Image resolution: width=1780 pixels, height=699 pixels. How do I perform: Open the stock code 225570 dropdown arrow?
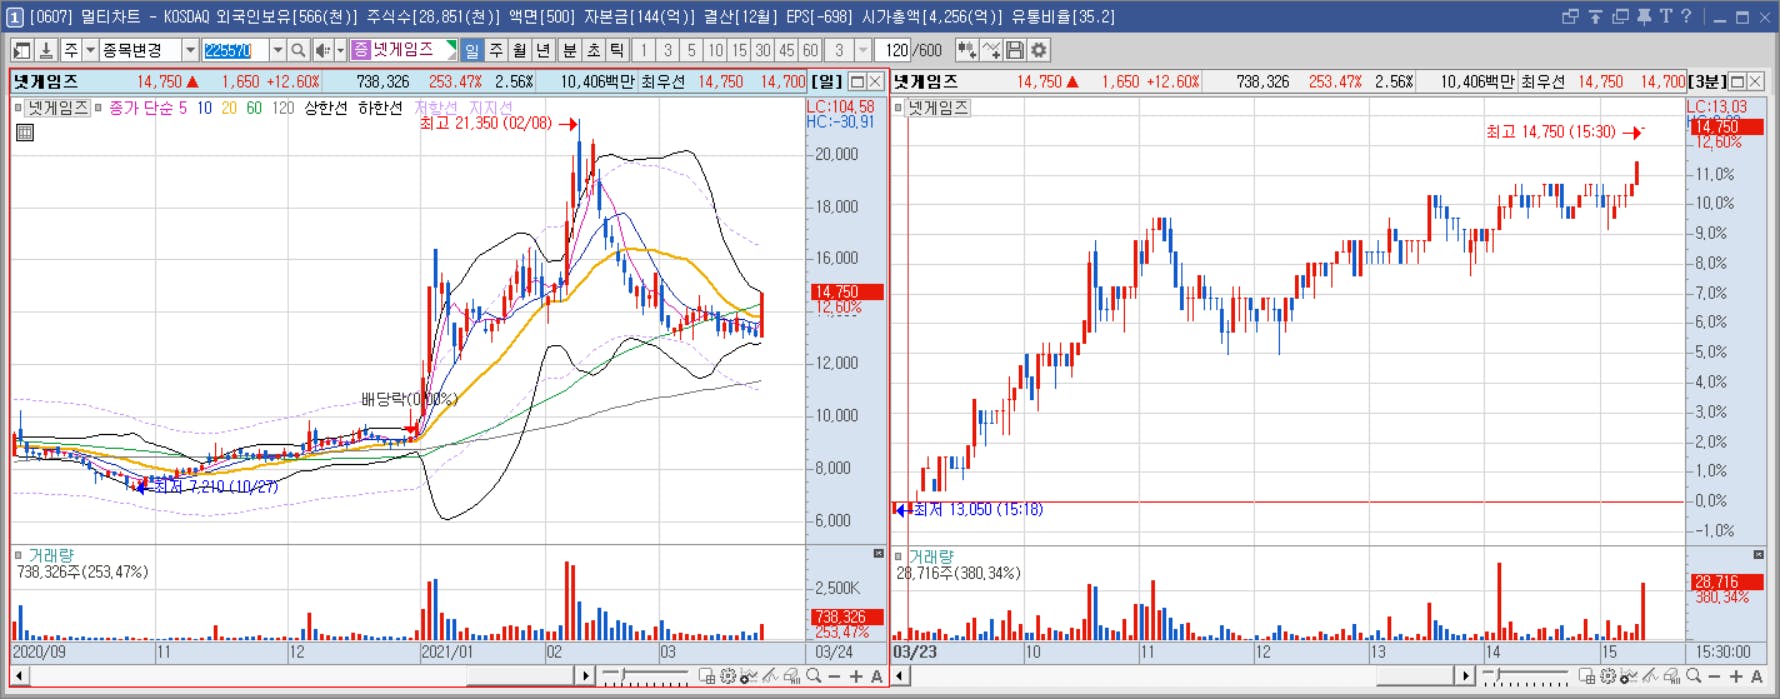tap(278, 50)
